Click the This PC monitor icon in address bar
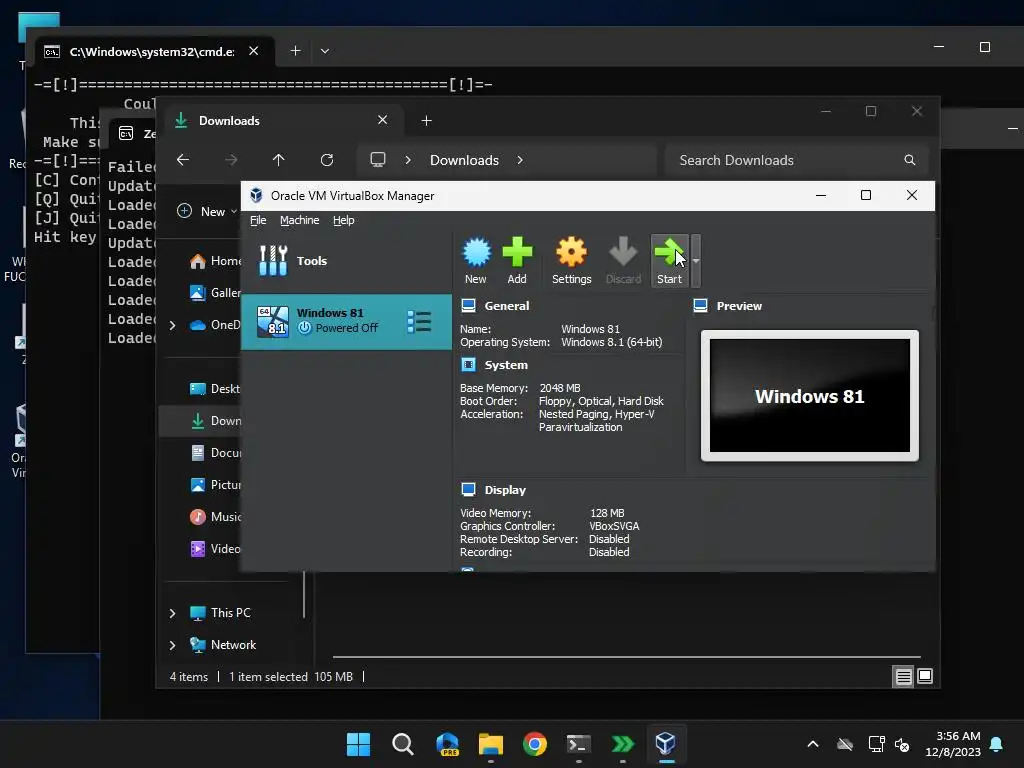The width and height of the screenshot is (1024, 768). coord(377,160)
